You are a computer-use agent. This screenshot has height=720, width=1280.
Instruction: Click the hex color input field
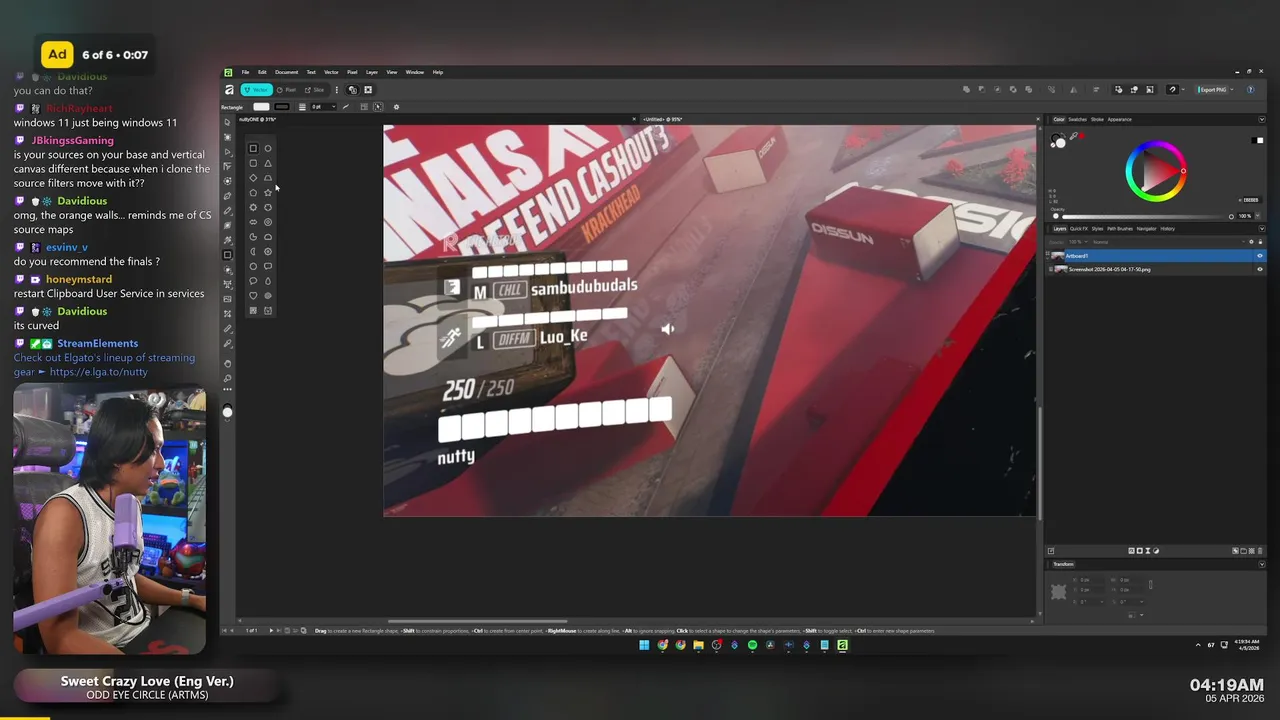point(1252,200)
